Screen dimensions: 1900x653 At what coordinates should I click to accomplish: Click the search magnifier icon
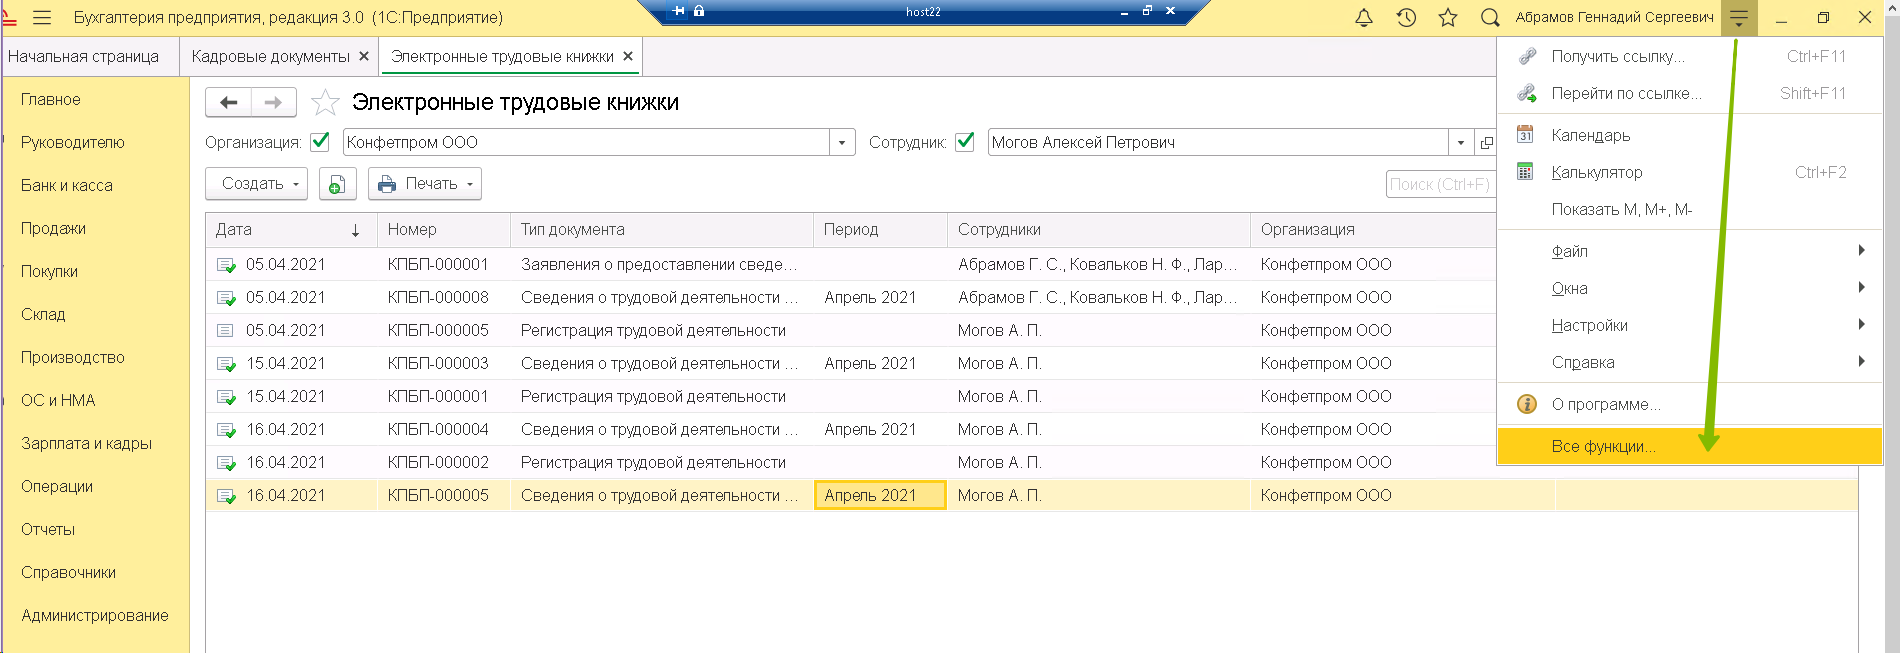[1490, 18]
